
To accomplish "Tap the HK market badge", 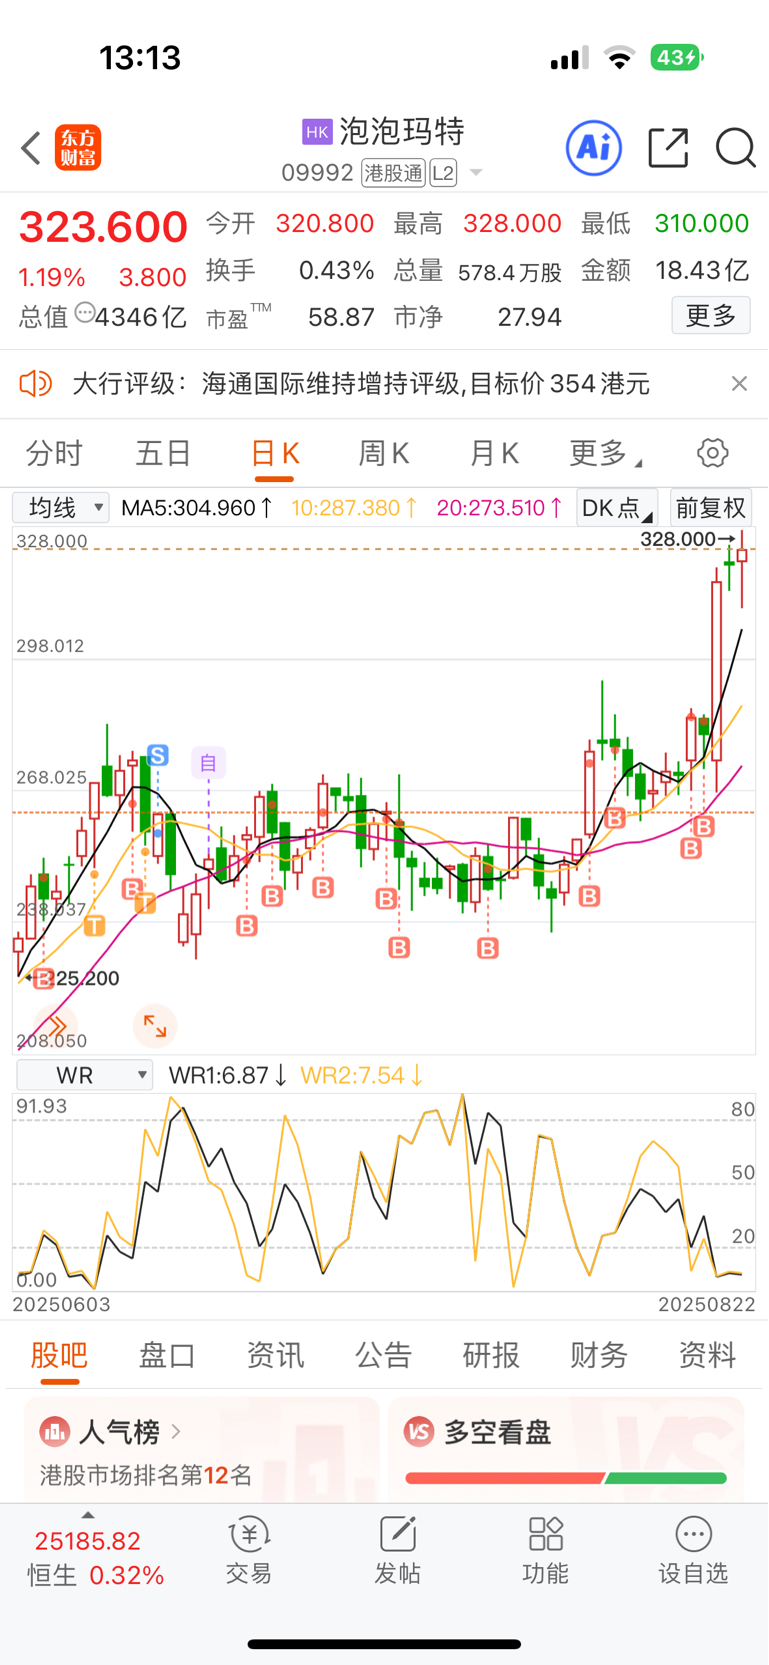I will coord(317,132).
